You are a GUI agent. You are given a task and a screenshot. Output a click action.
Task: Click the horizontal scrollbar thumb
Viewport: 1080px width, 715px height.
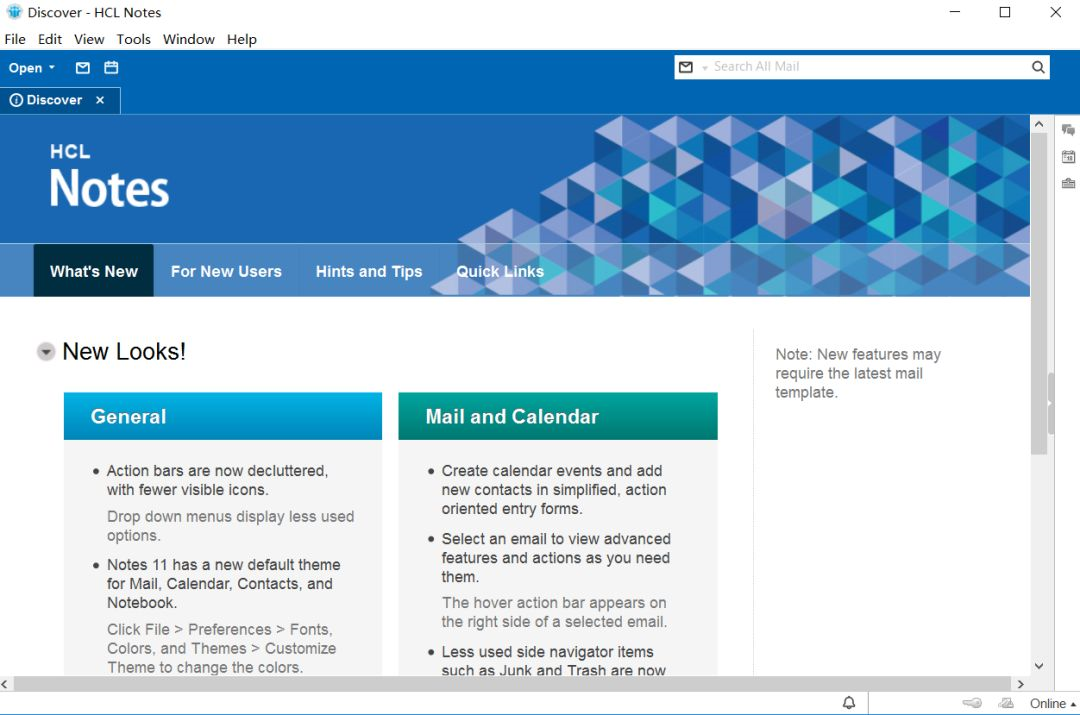[512, 684]
